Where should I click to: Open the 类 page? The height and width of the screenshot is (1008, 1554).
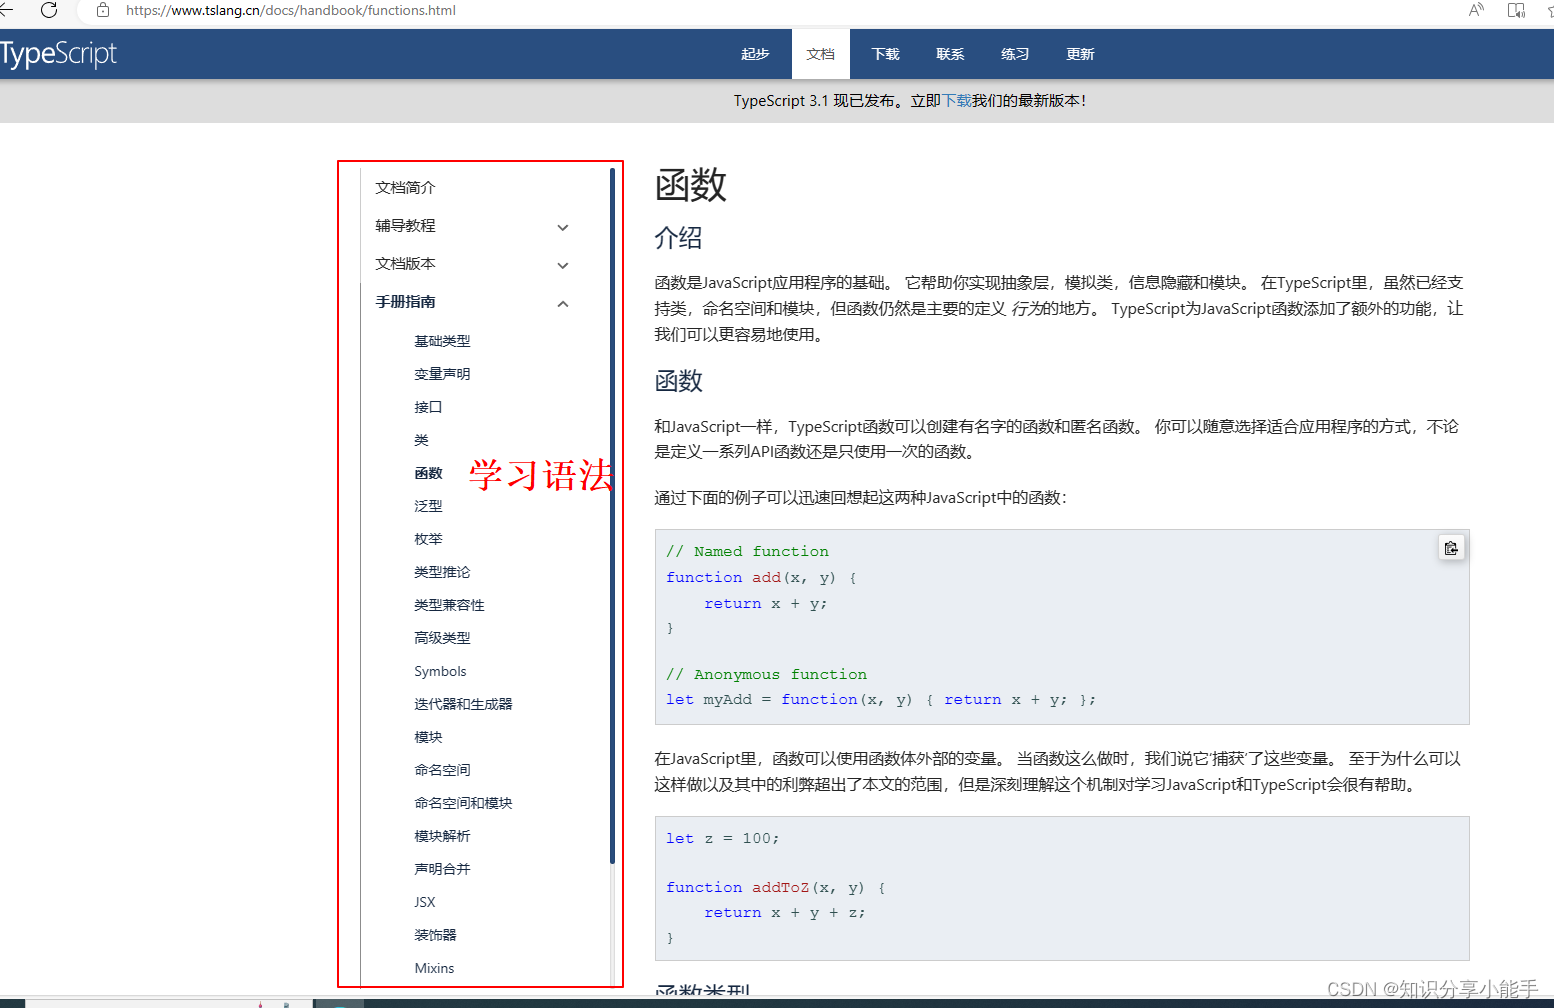tap(421, 440)
